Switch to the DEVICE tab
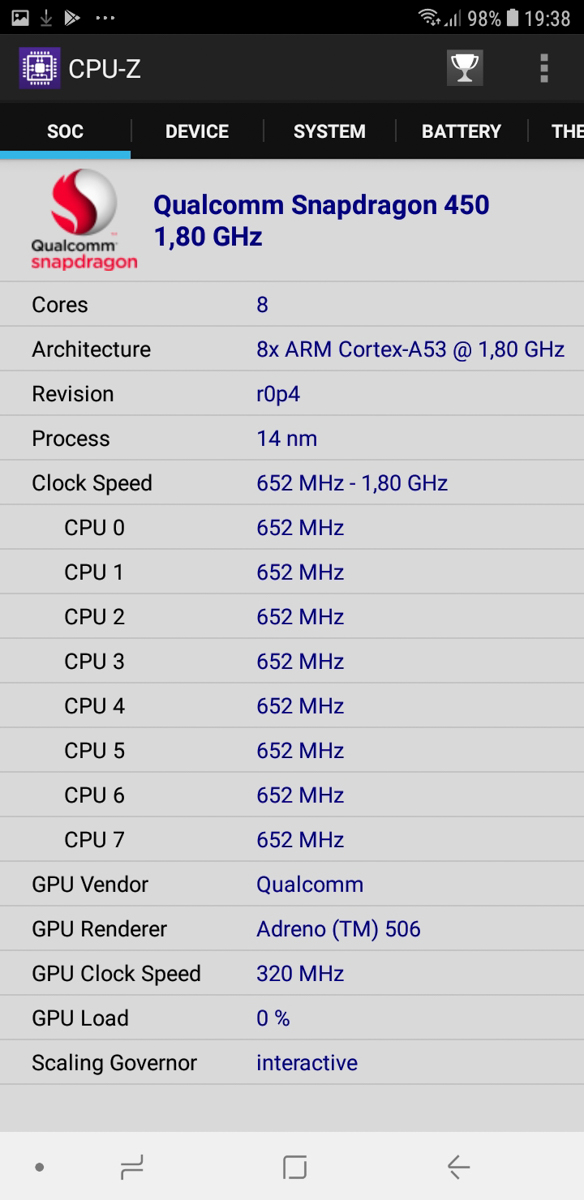 pos(197,131)
